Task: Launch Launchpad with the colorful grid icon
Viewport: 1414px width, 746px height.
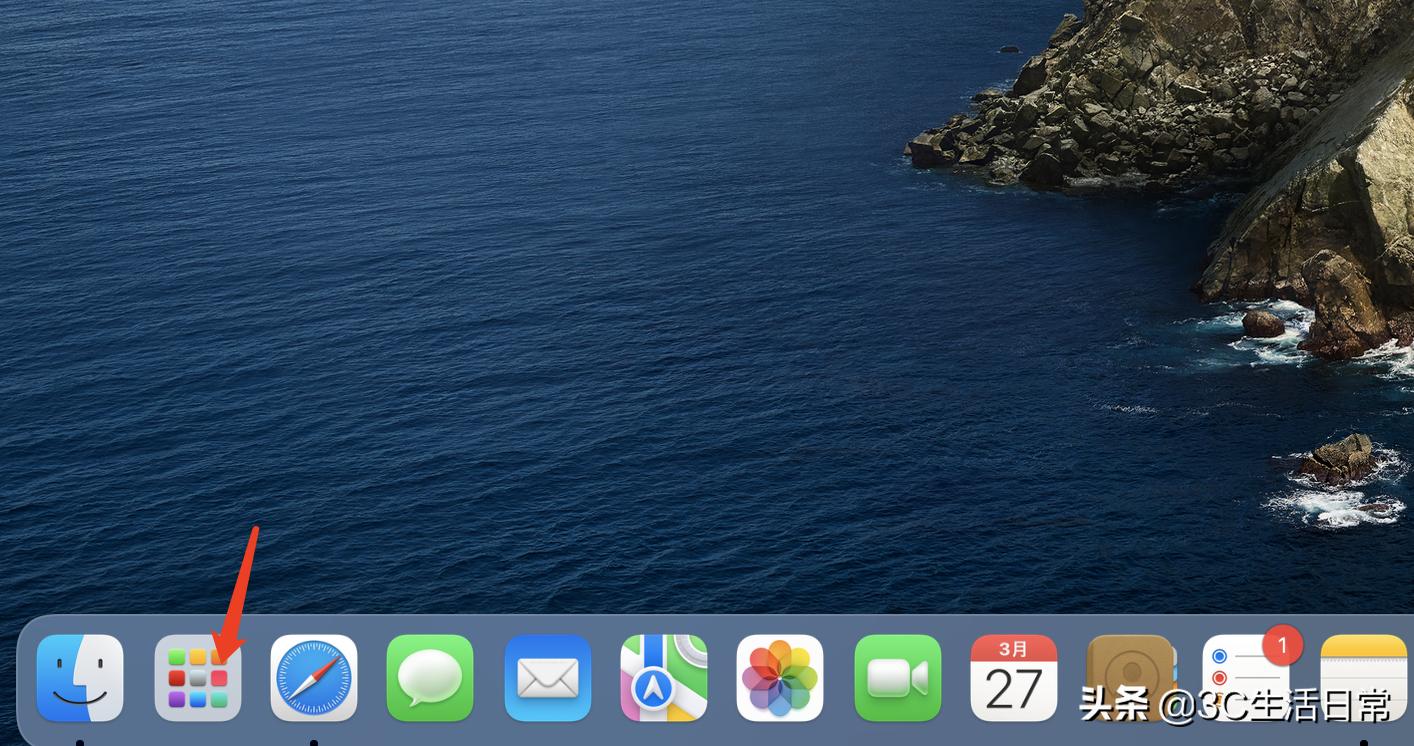Action: 197,677
